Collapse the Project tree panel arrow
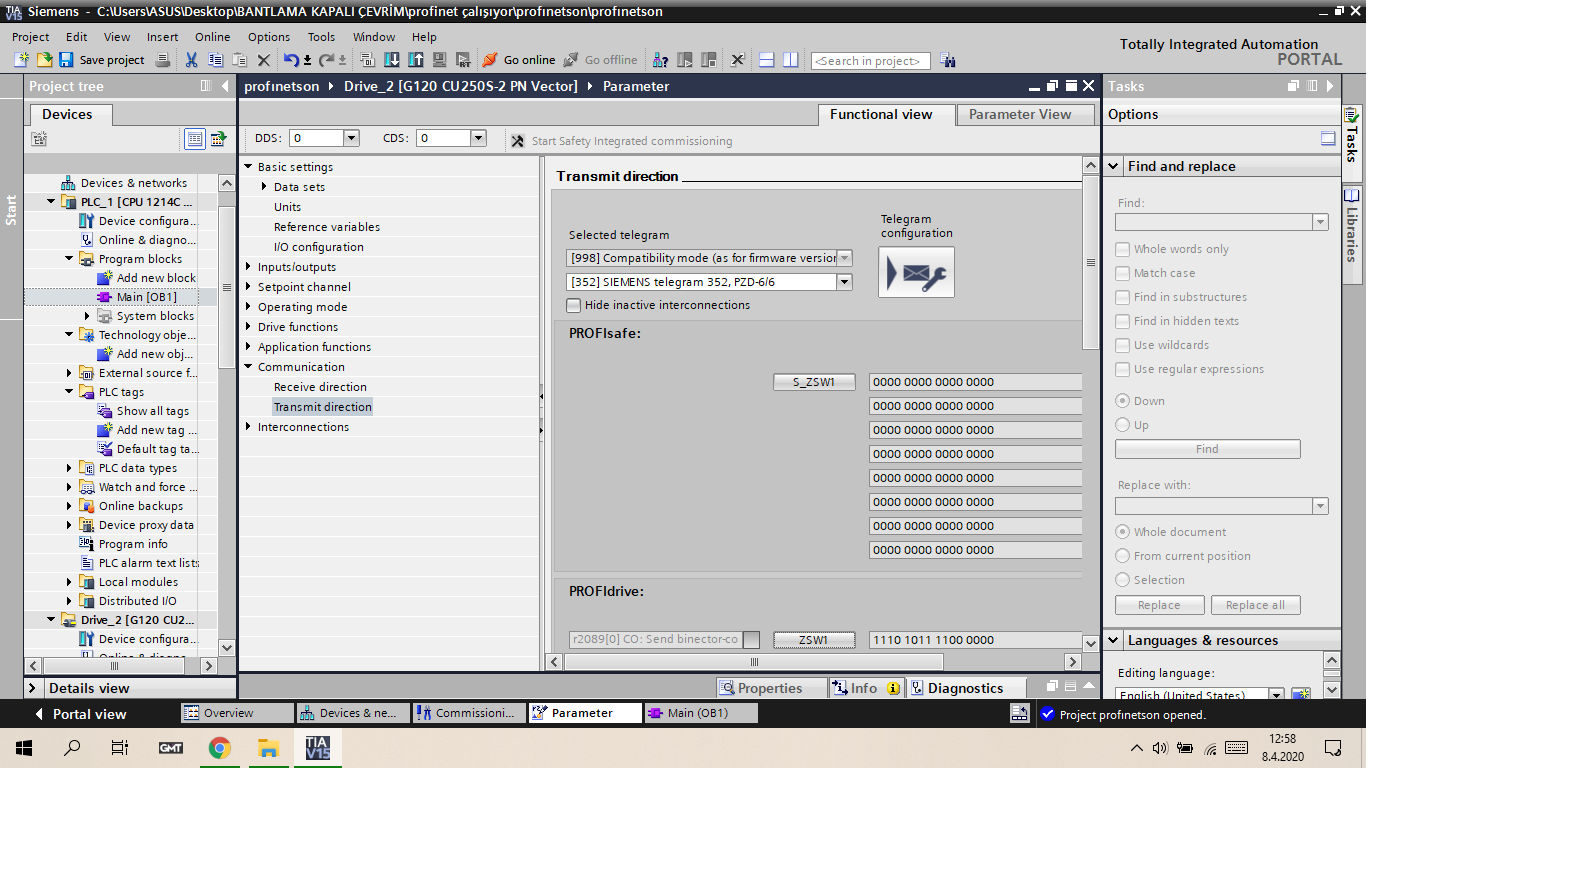This screenshot has height=882, width=1574. [225, 86]
